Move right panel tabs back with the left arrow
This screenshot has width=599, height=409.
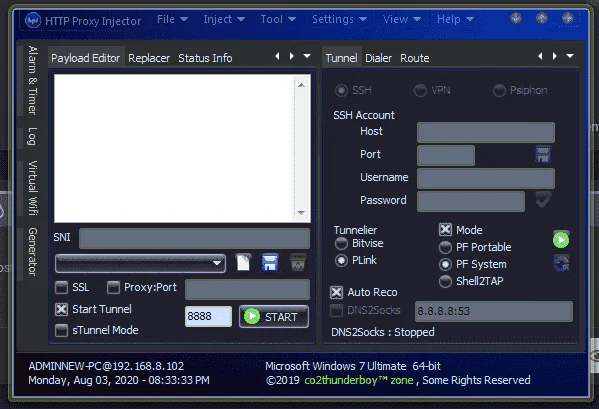(540, 56)
